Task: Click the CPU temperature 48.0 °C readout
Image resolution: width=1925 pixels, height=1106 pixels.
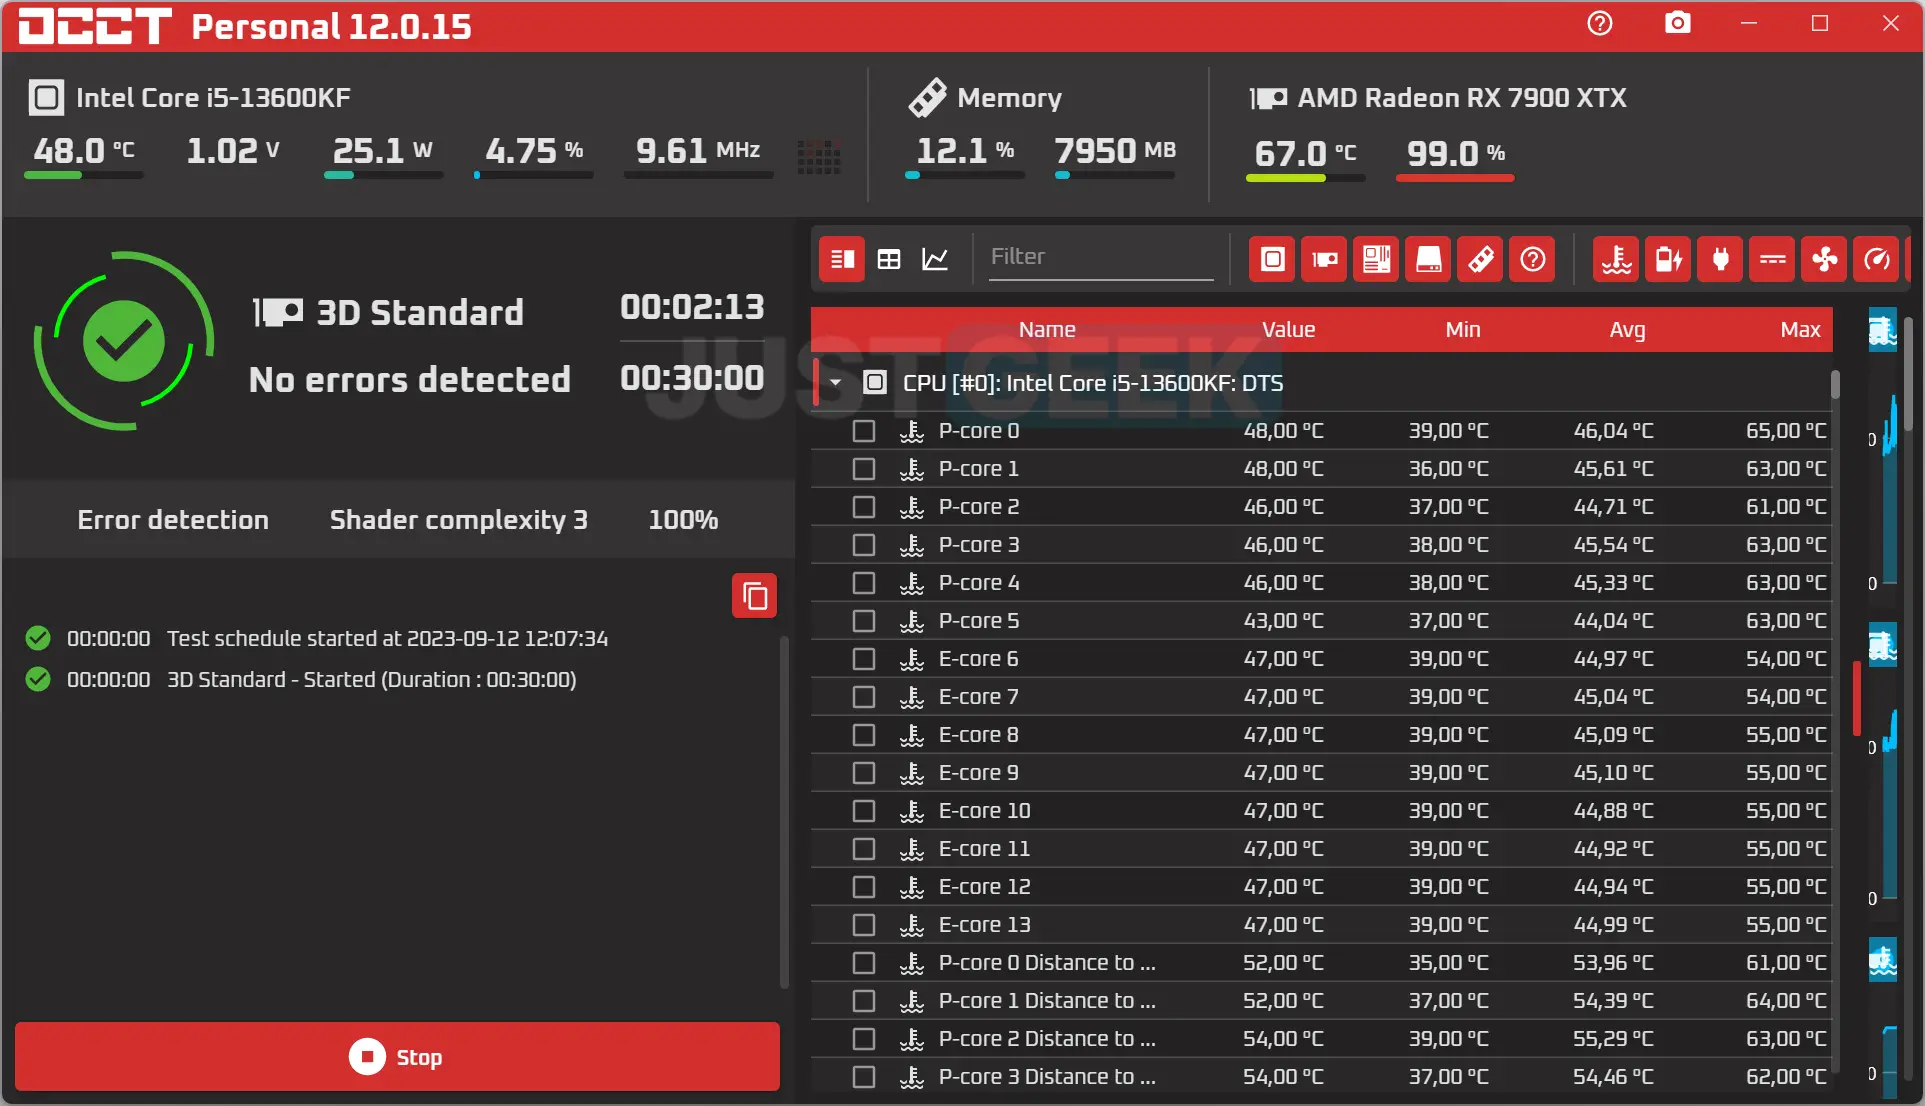Action: click(84, 151)
